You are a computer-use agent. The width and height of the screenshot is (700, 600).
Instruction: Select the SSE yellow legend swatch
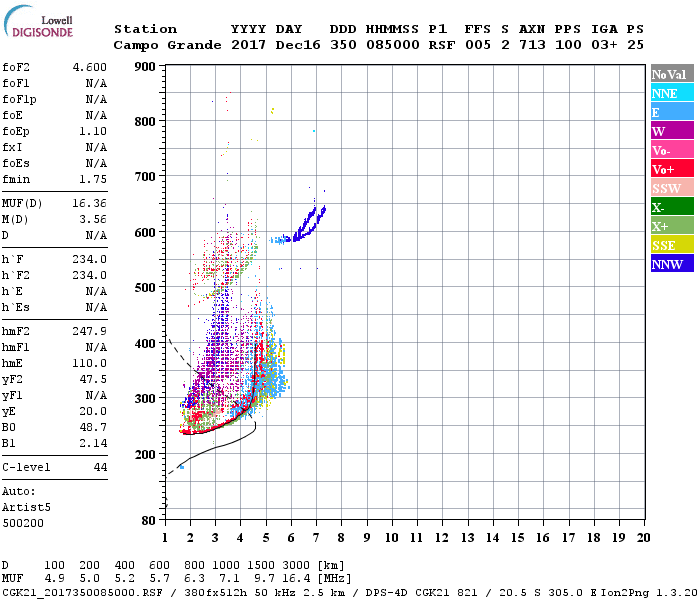click(672, 245)
